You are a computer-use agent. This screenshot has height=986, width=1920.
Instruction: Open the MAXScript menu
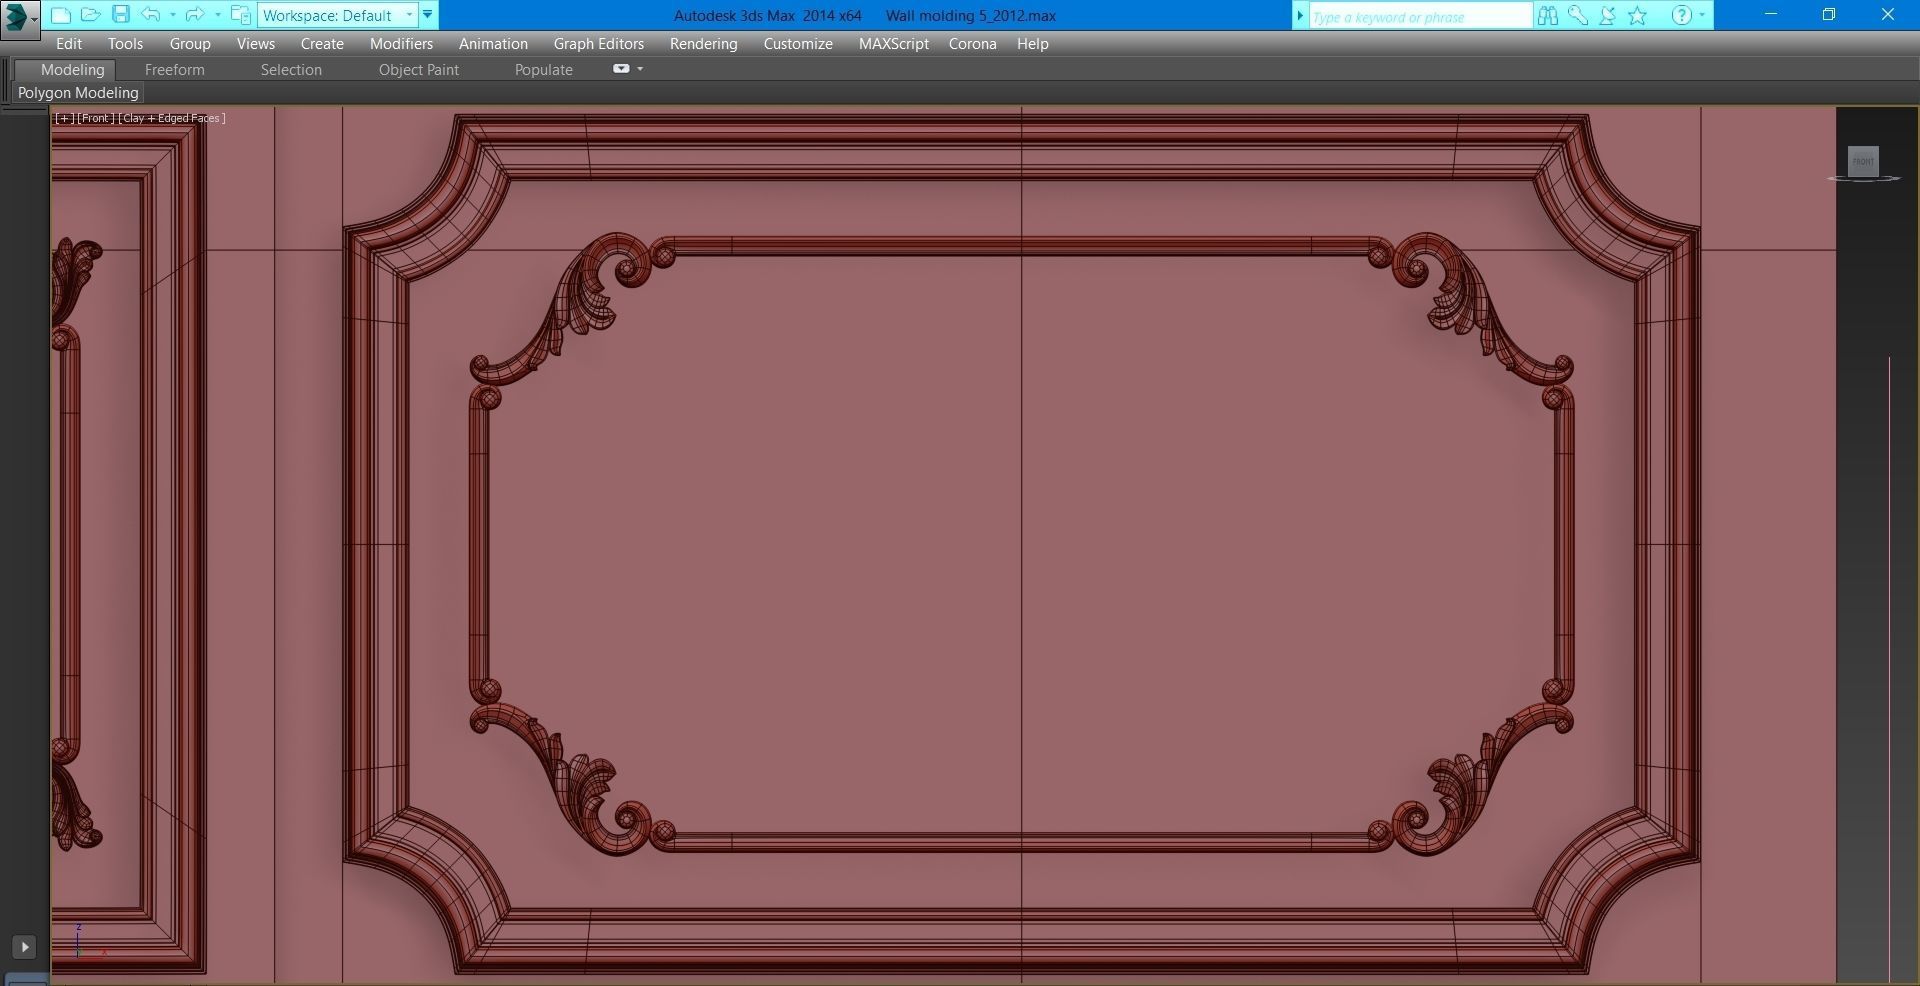pyautogui.click(x=894, y=44)
